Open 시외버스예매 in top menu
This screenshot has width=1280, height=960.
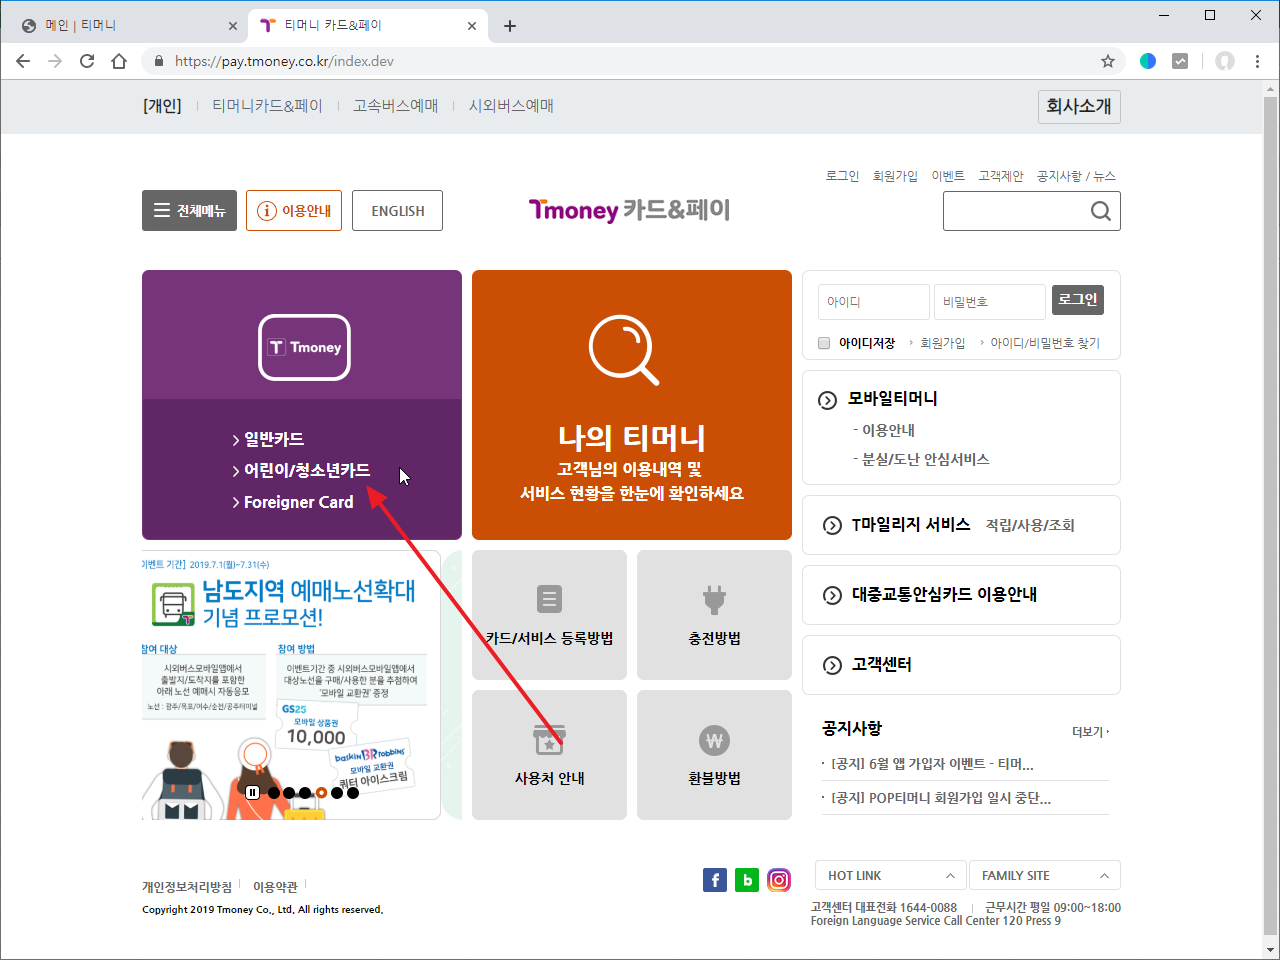511,105
